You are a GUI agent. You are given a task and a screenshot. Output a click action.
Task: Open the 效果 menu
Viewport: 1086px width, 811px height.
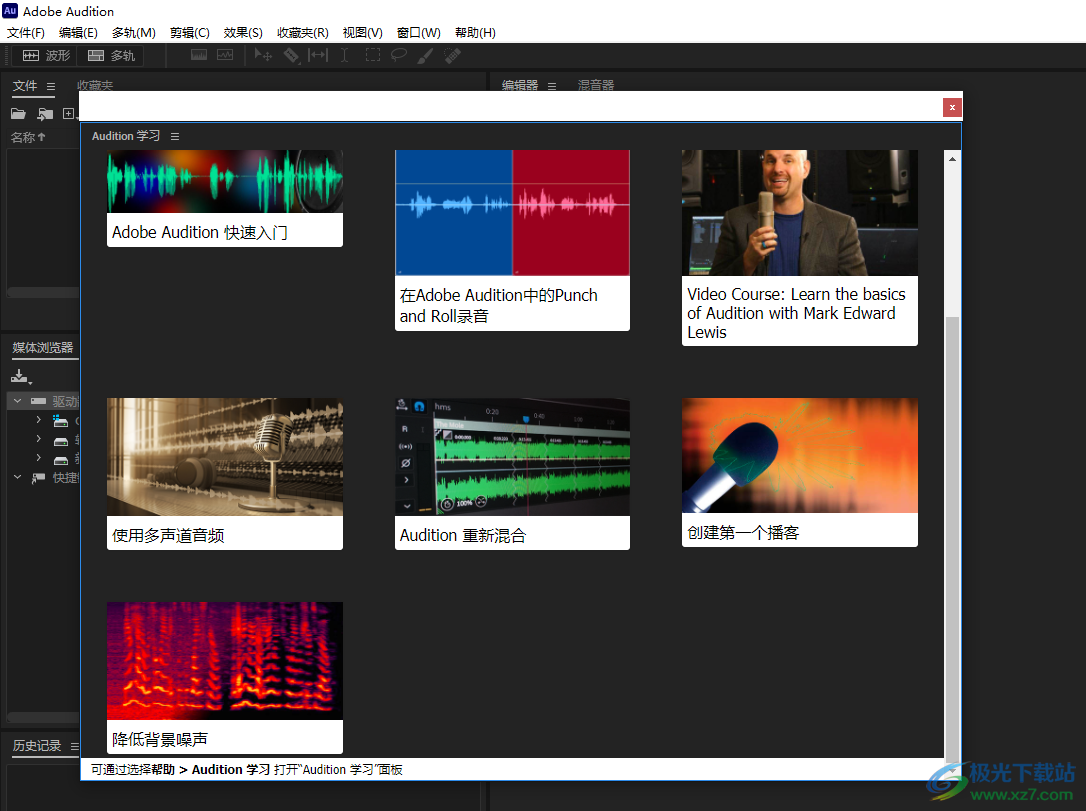point(242,31)
